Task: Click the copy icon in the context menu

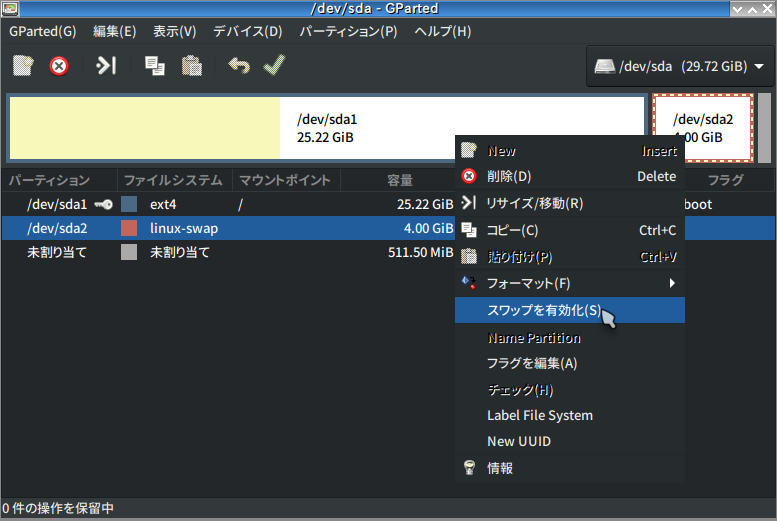Action: pos(469,230)
